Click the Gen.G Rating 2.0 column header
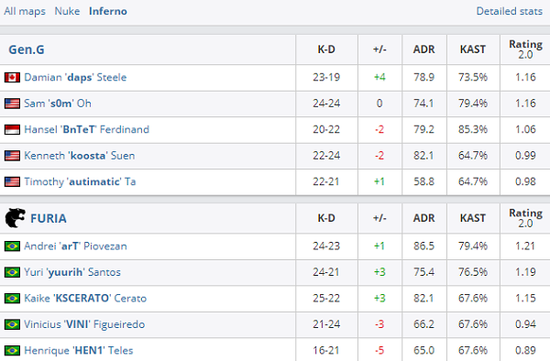This screenshot has height=361, width=550. pos(525,49)
